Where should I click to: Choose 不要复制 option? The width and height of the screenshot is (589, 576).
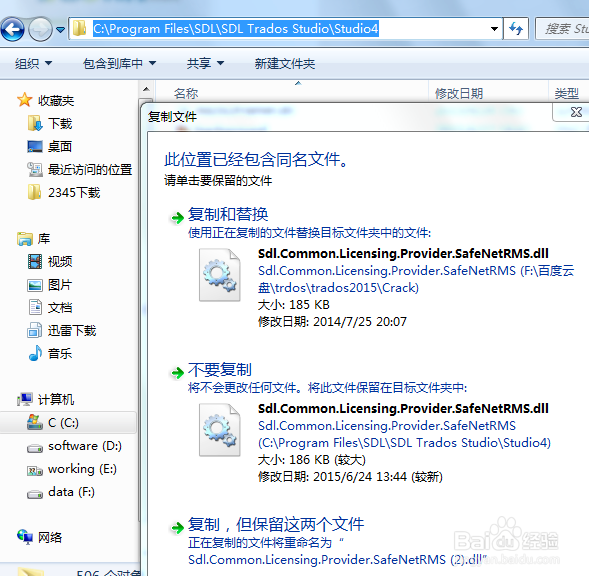click(219, 370)
